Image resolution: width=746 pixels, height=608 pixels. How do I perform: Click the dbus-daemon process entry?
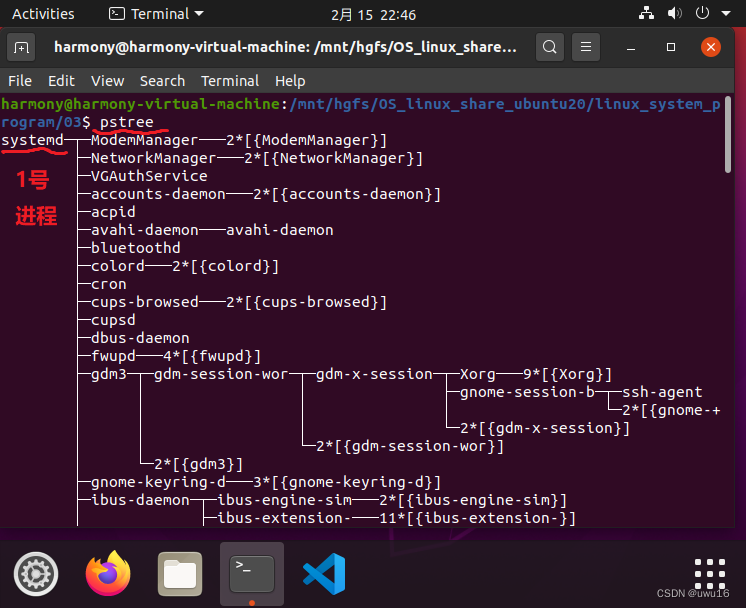(140, 338)
